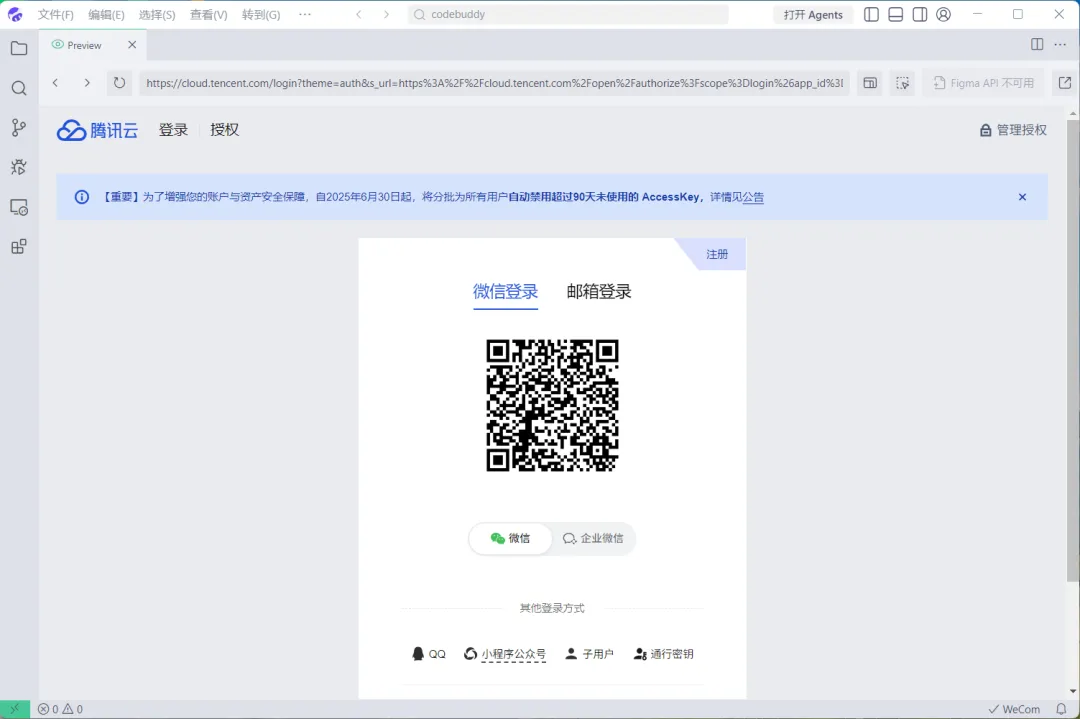Viewport: 1080px width, 719px height.
Task: Open the 公告 link in the notice
Action: pos(753,197)
